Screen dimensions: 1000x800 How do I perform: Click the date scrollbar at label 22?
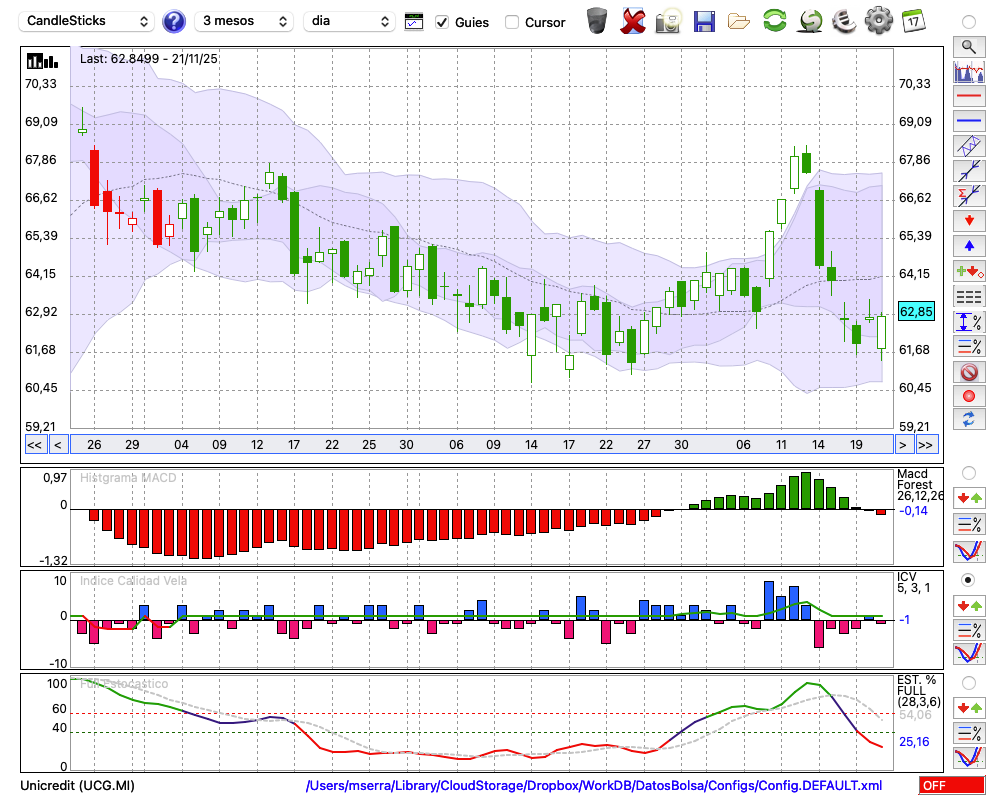[x=332, y=445]
